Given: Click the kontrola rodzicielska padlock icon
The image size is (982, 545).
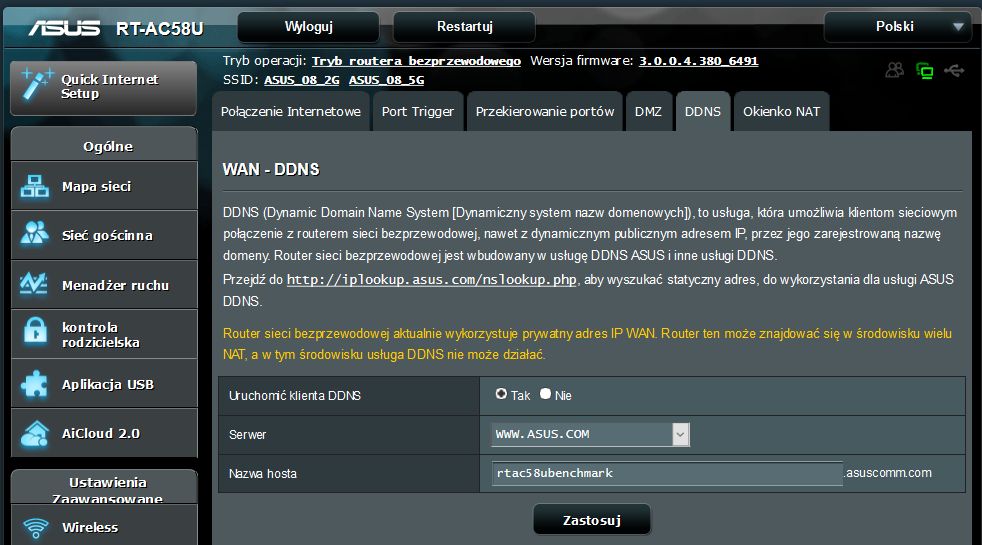Looking at the screenshot, I should click(35, 331).
